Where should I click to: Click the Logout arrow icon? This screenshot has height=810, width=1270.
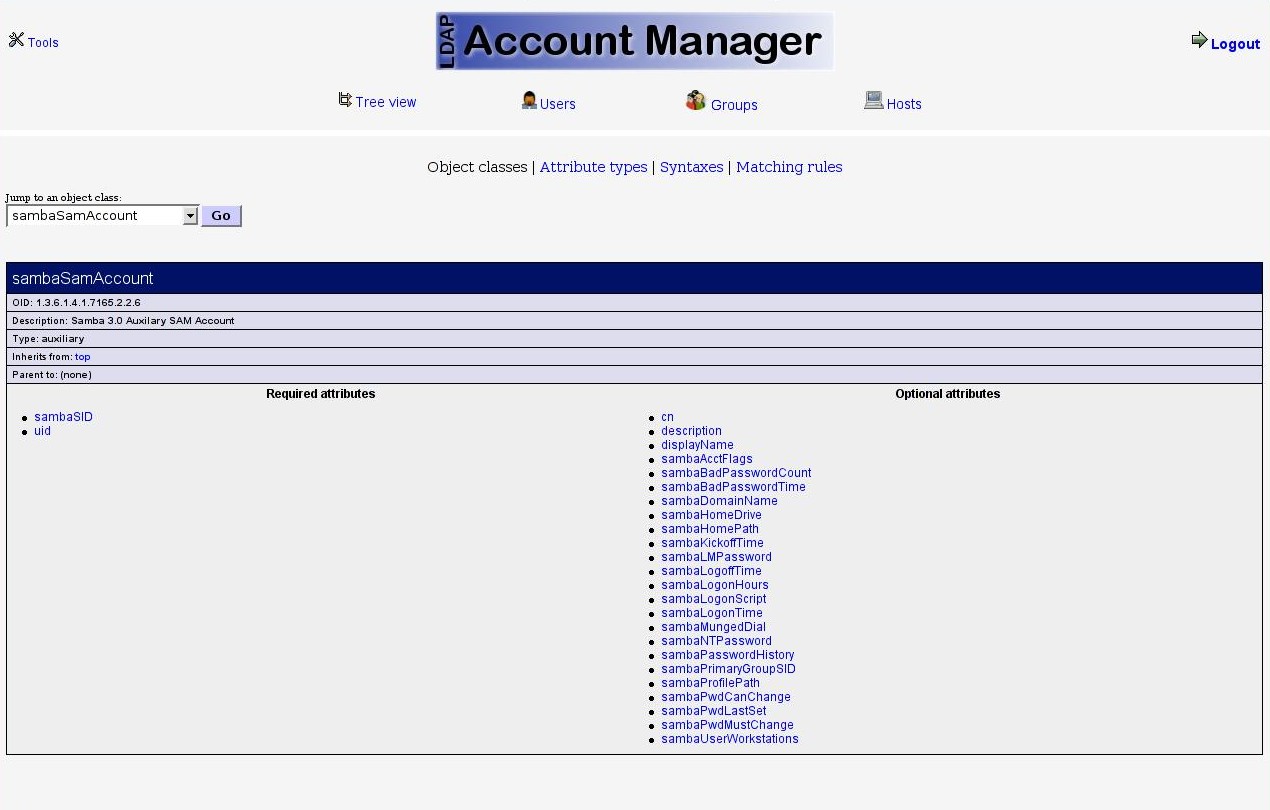(x=1199, y=40)
